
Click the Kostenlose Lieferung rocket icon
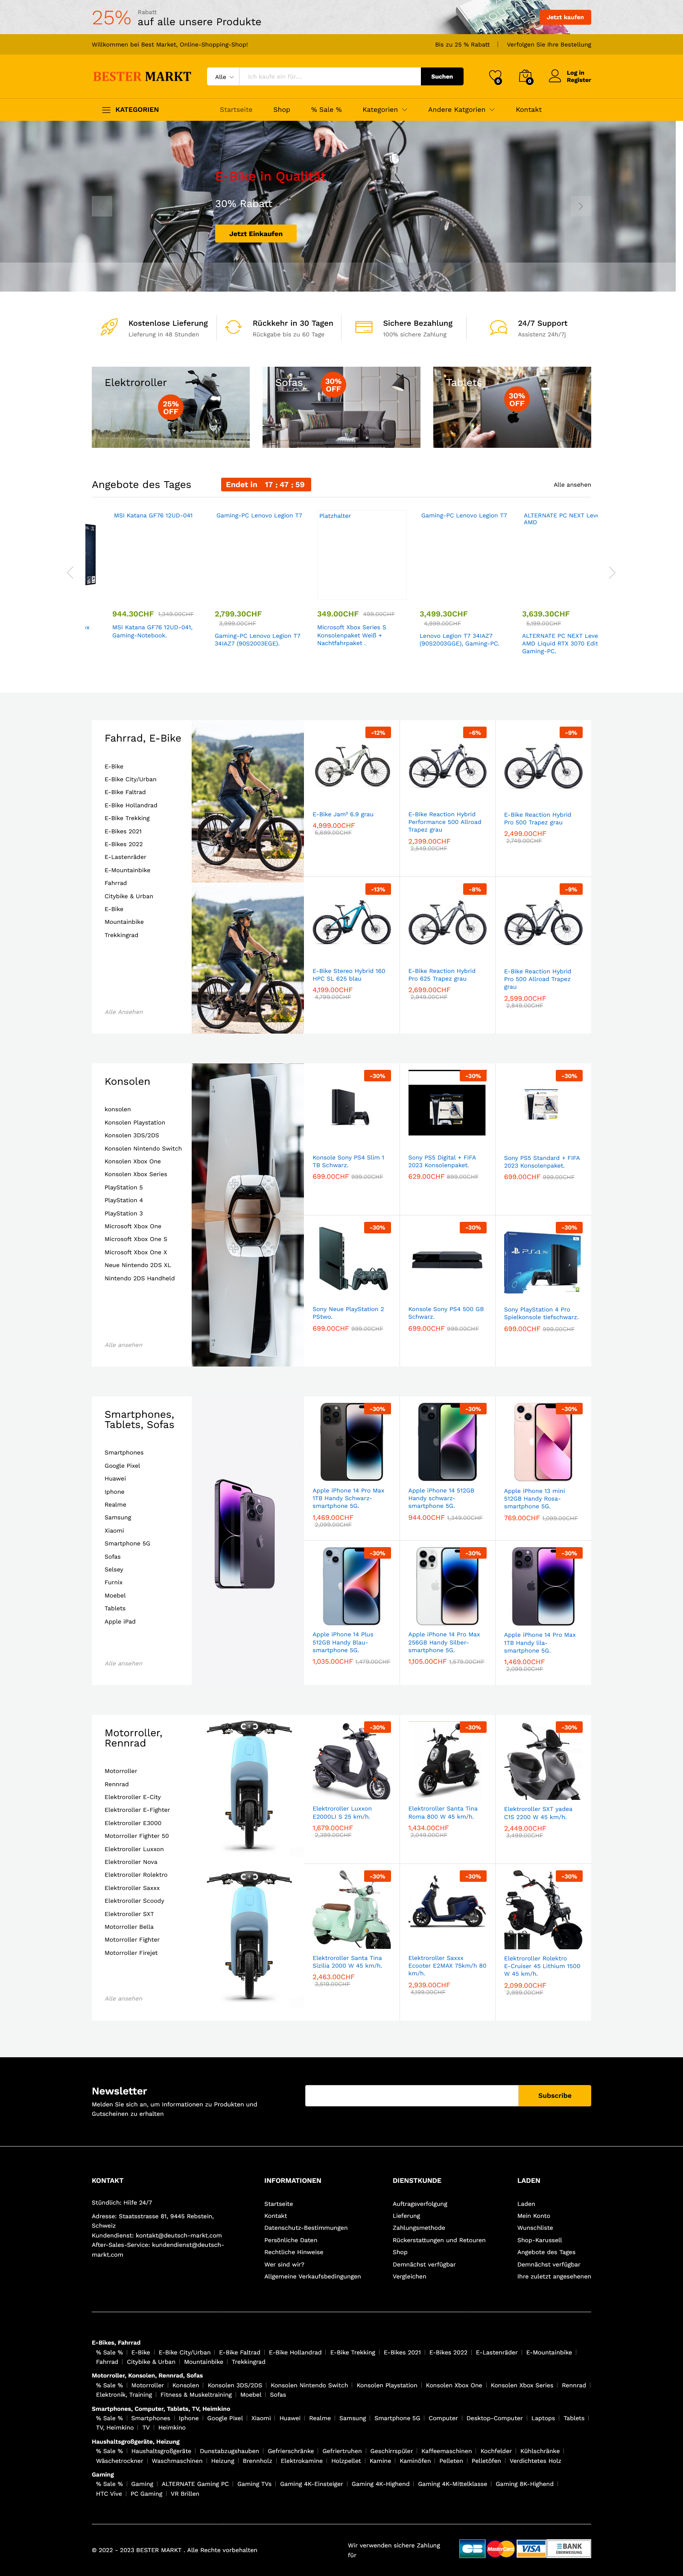pos(109,327)
